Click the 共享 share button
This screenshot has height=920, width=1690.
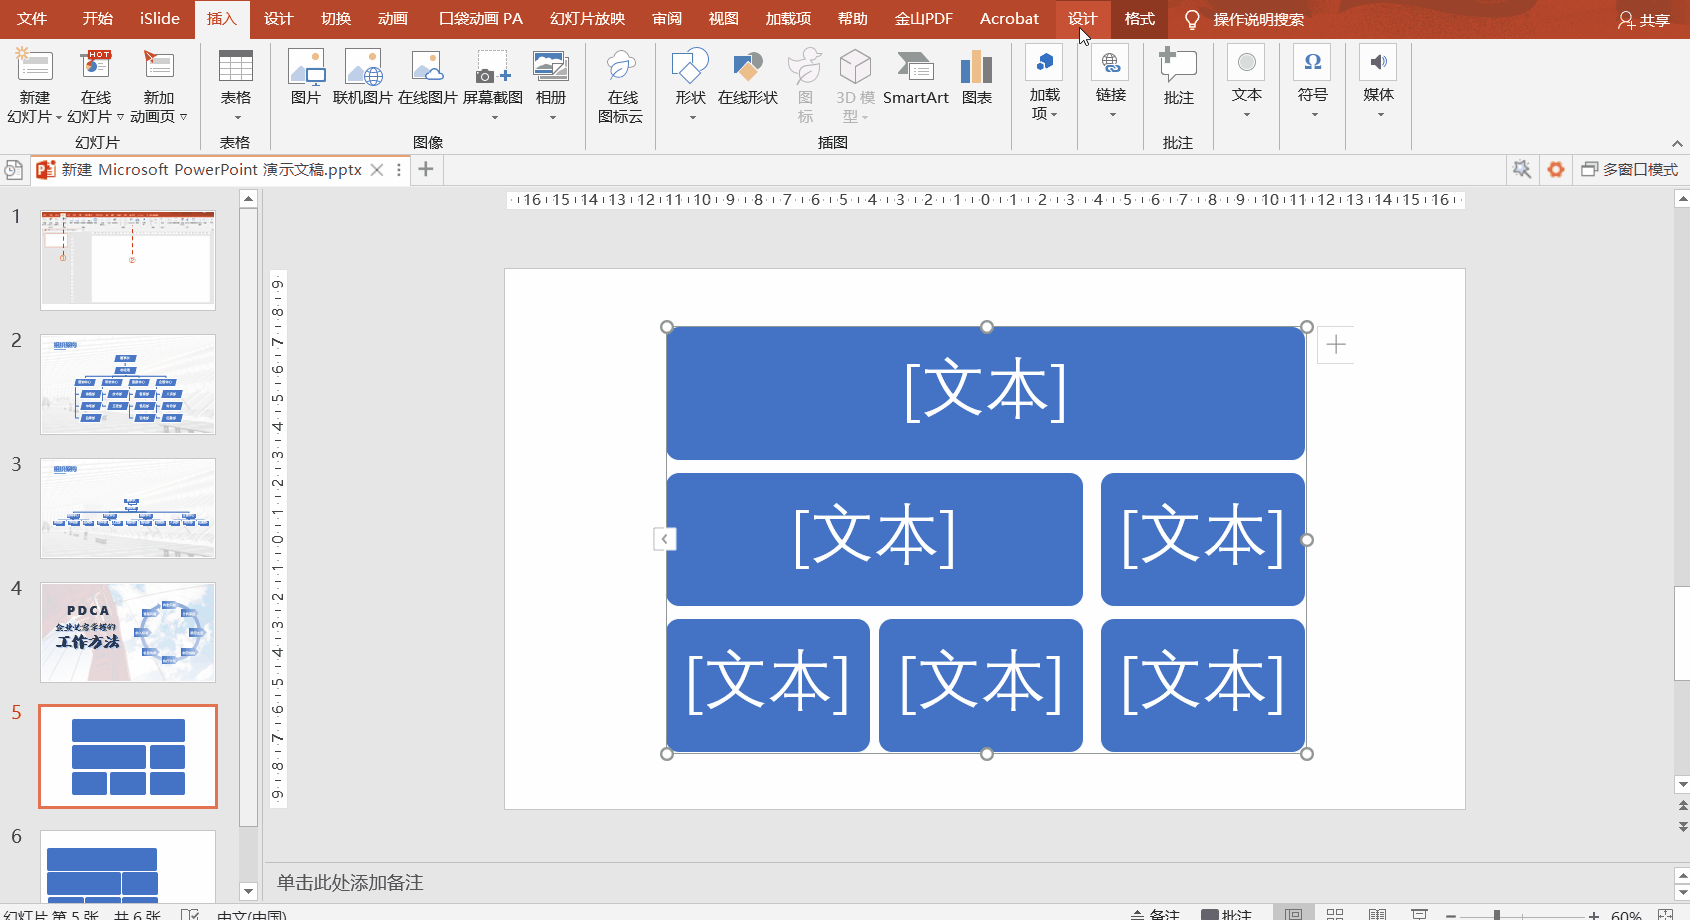point(1645,20)
